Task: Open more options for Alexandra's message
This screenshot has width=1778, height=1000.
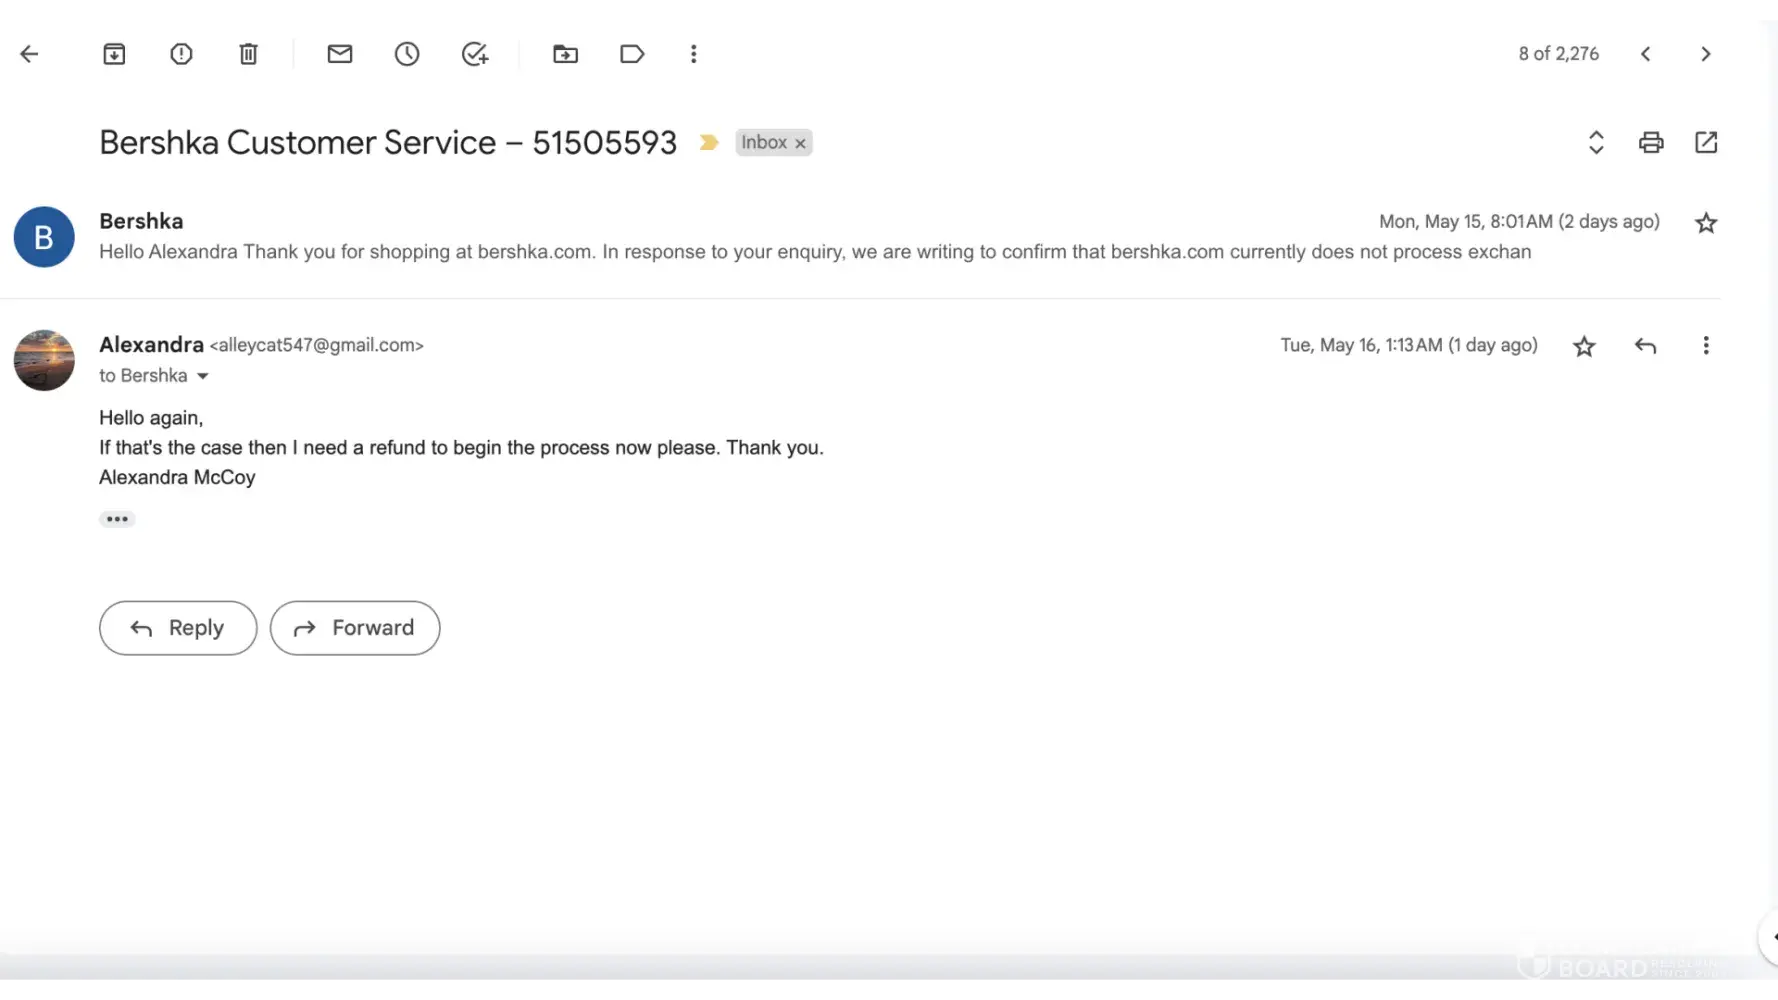Action: tap(1706, 346)
